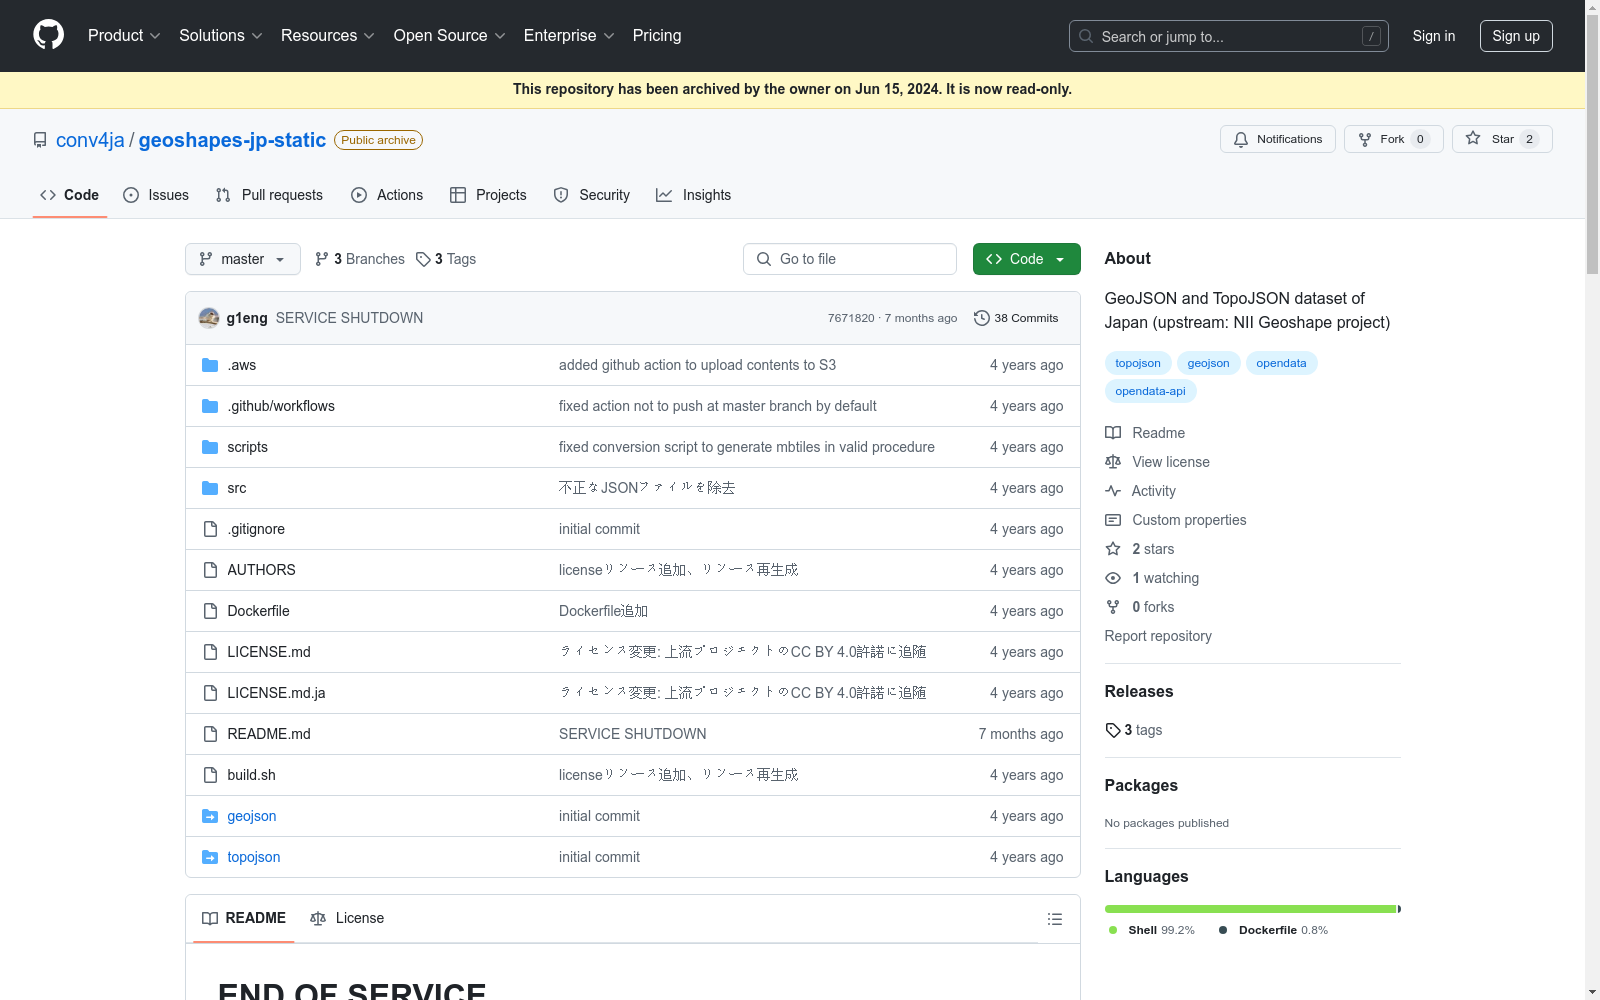This screenshot has height=1000, width=1600.
Task: Click the fork icon in Fork button
Action: coord(1365,139)
